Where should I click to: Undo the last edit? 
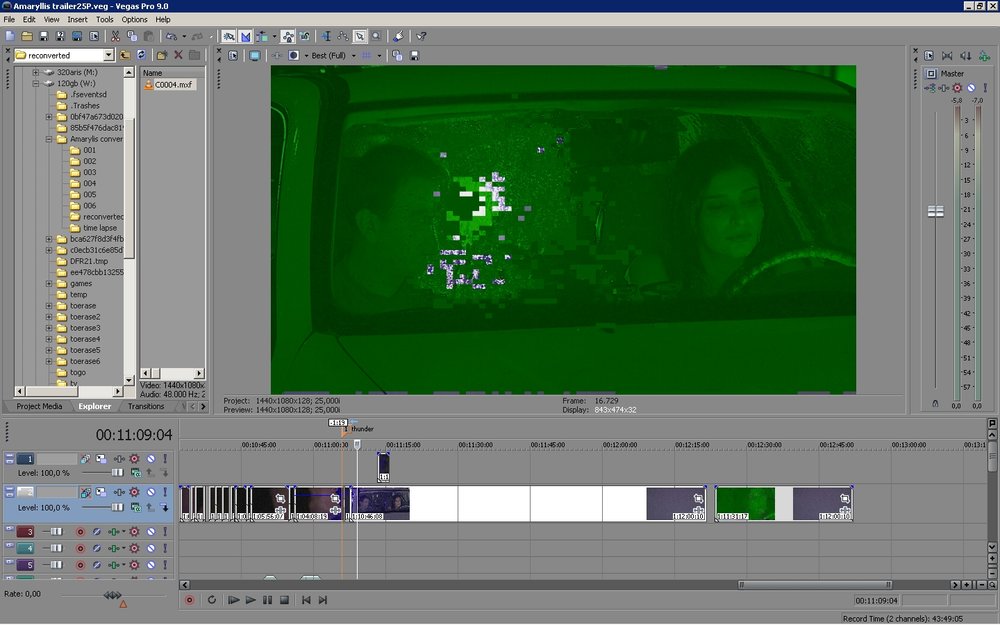click(x=171, y=36)
